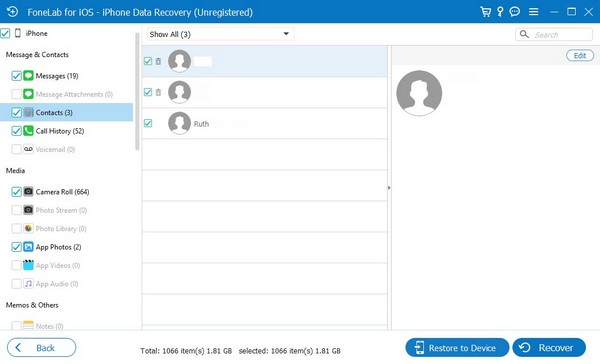
Task: Uncheck the checkbox beside Ruth contact
Action: click(148, 123)
